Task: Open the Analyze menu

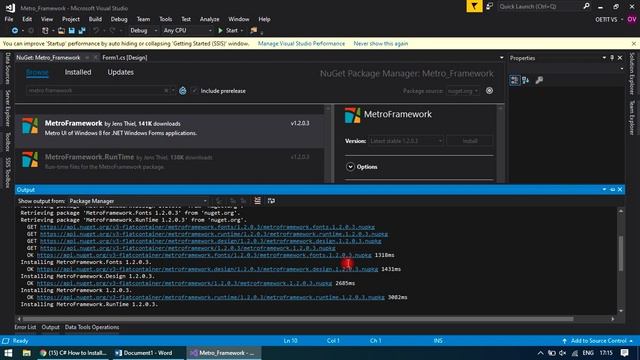Action: tap(209, 19)
